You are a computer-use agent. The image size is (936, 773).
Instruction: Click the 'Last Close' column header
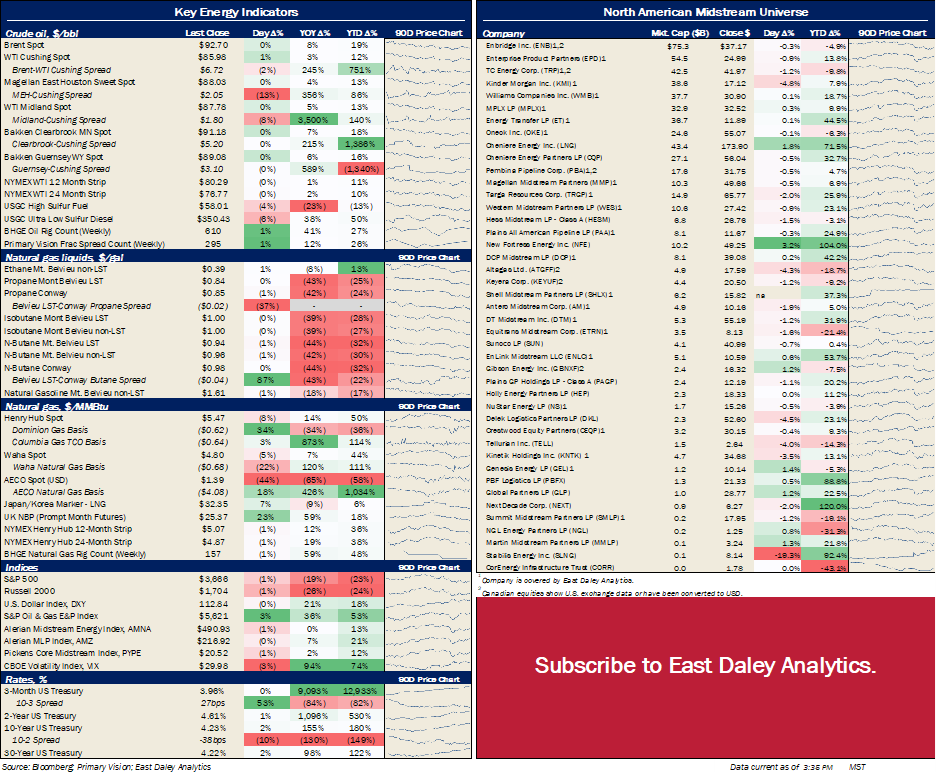pos(207,33)
